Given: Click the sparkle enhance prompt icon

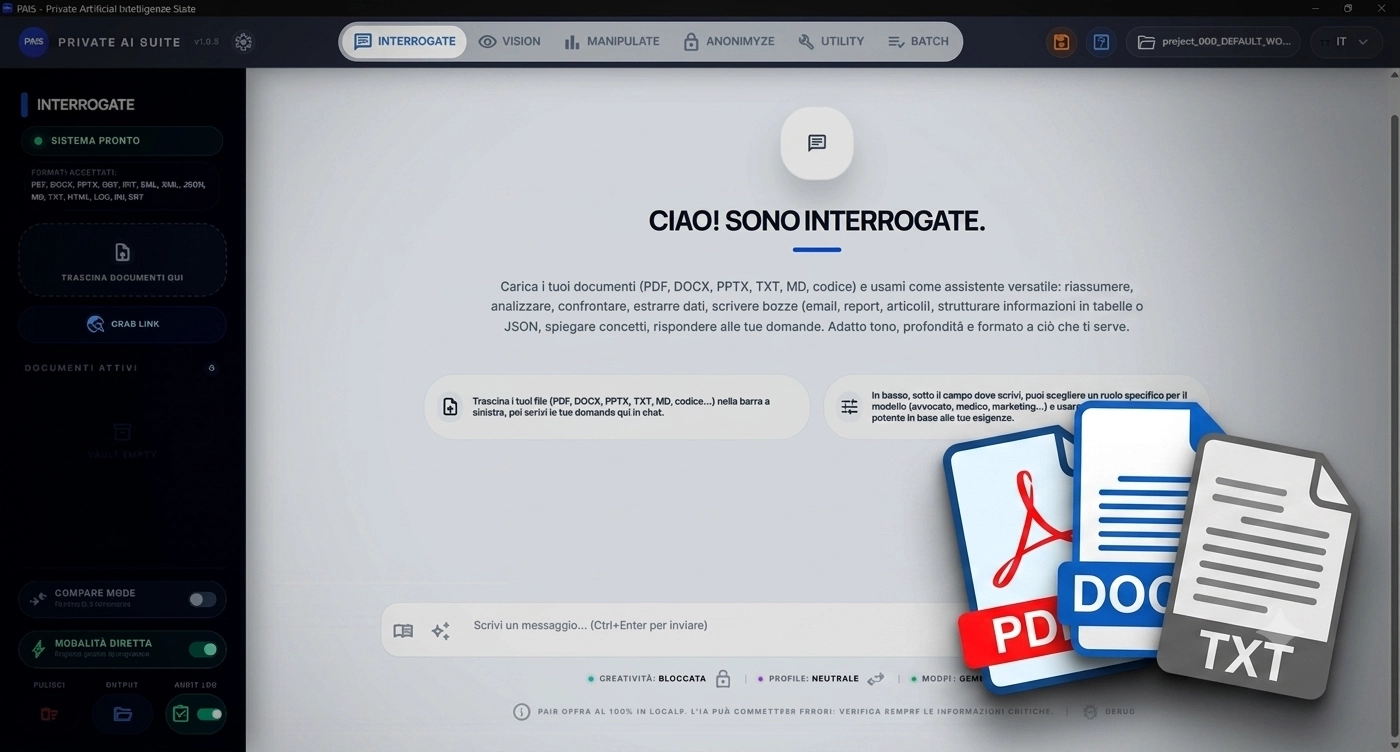Looking at the screenshot, I should (x=440, y=631).
